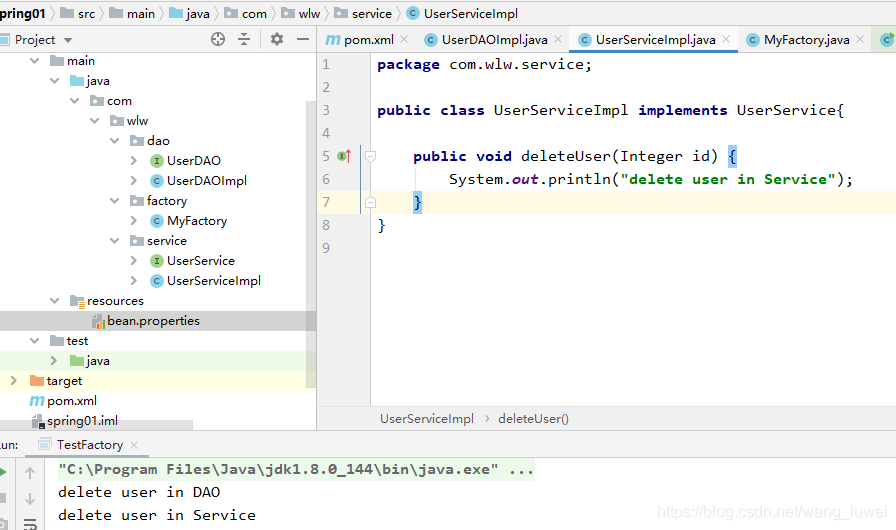This screenshot has height=530, width=896.
Task: Click UserServiceImpl in editor breadcrumb
Action: click(427, 419)
